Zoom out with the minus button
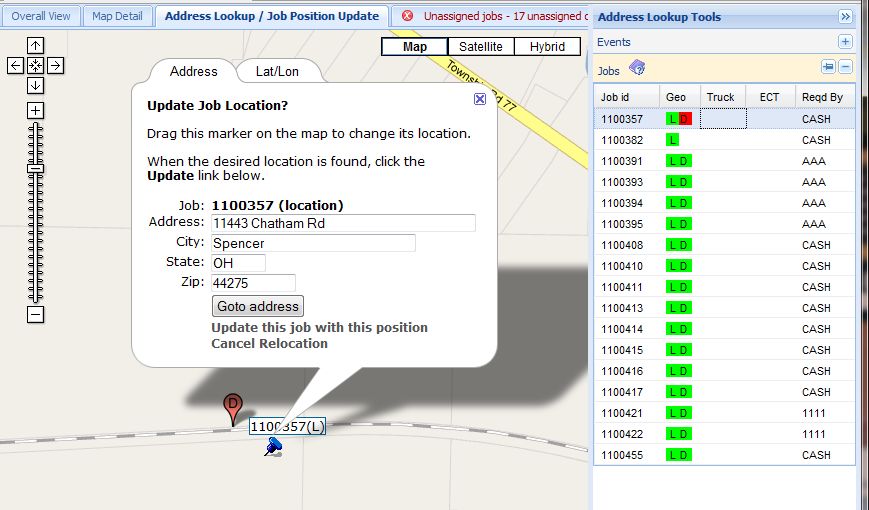Screen dimensions: 869x510 tap(35, 315)
